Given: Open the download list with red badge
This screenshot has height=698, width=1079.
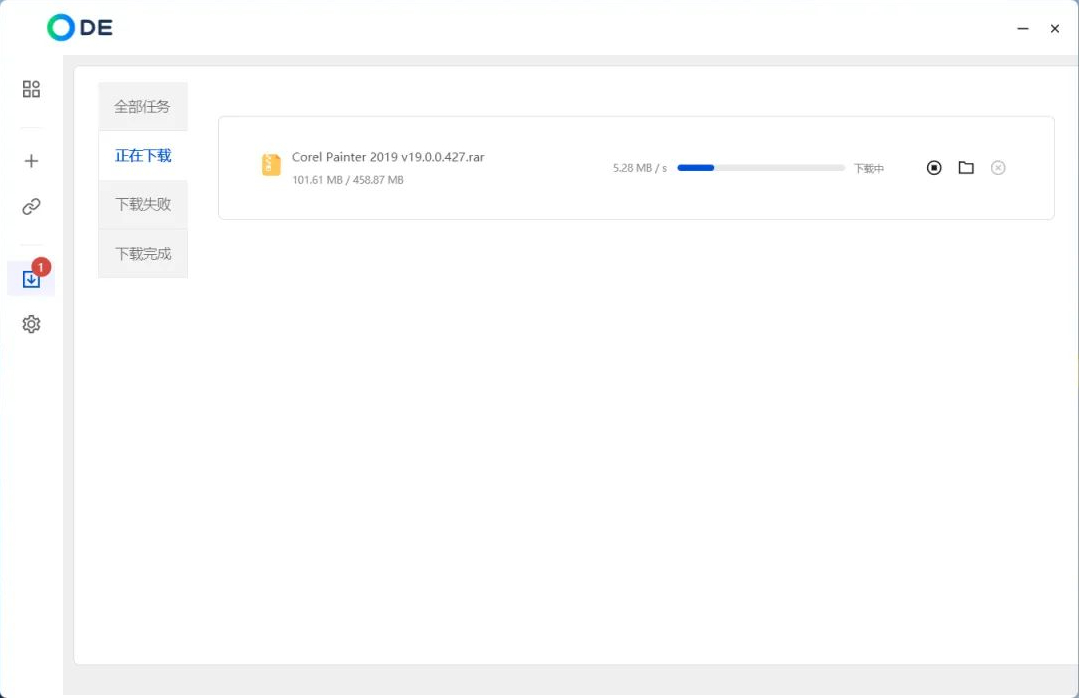Looking at the screenshot, I should click(31, 280).
